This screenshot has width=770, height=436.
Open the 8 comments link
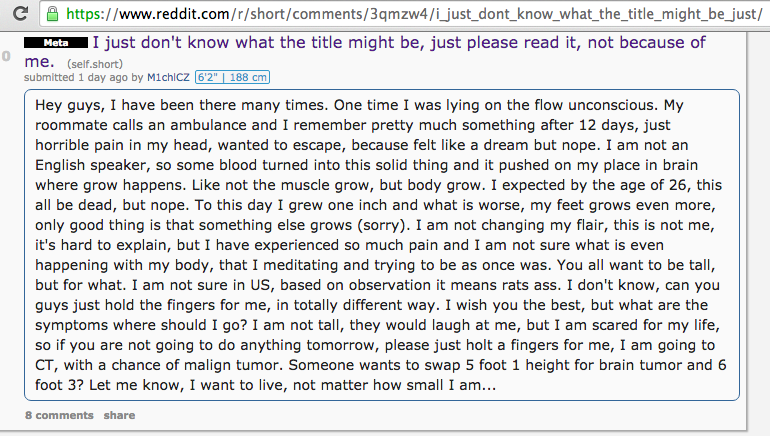[x=59, y=415]
